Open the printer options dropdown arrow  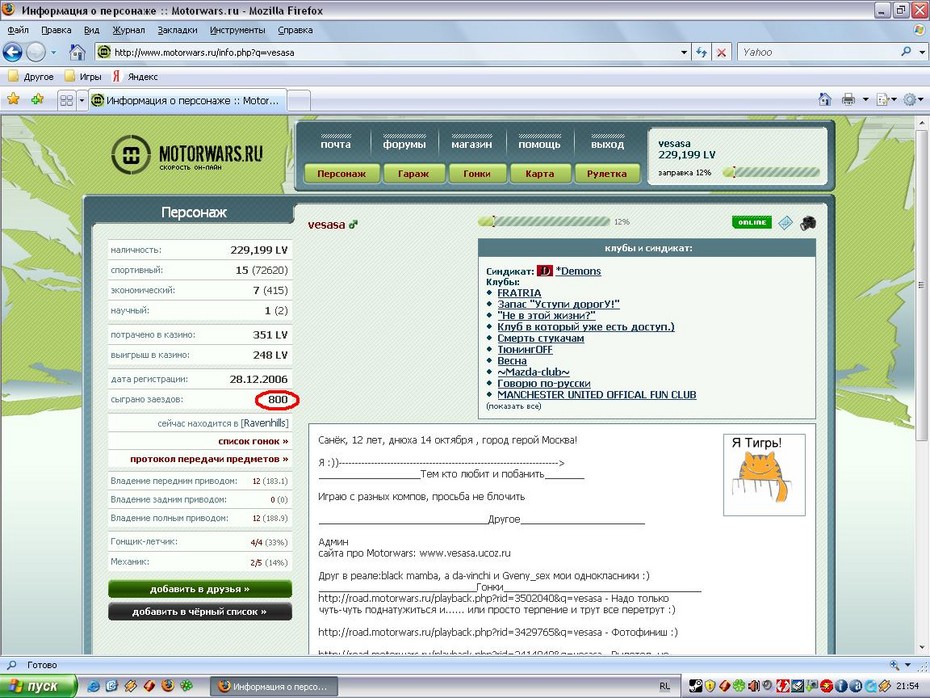(865, 100)
